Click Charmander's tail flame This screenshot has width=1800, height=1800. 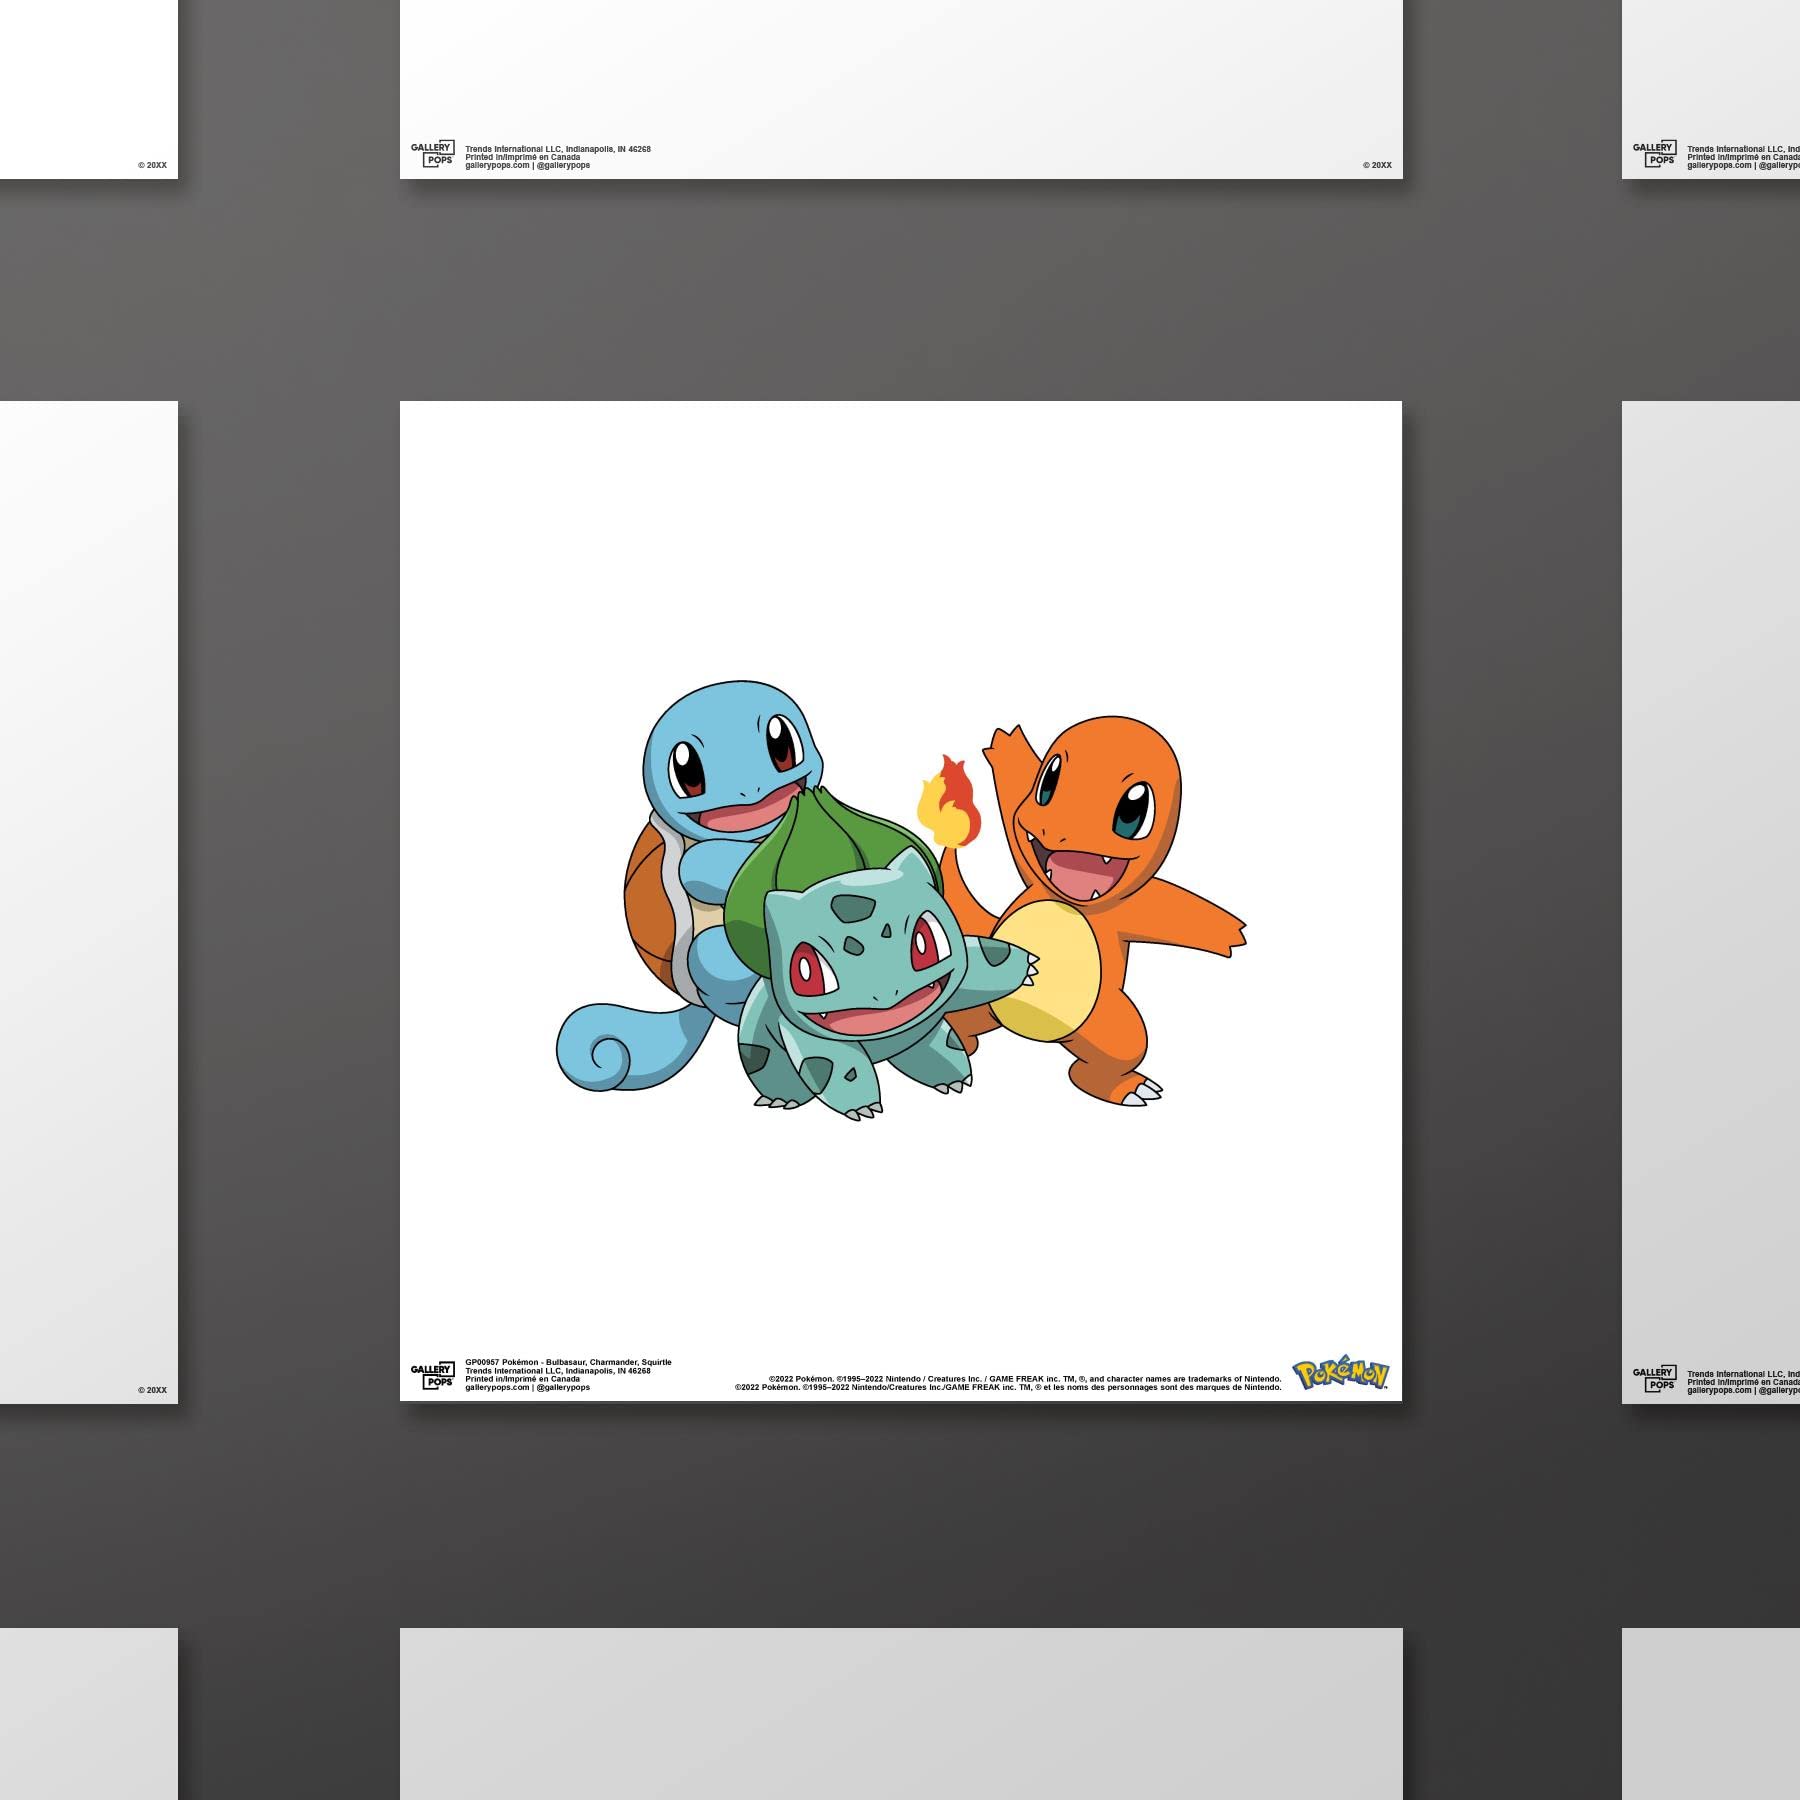[x=950, y=800]
